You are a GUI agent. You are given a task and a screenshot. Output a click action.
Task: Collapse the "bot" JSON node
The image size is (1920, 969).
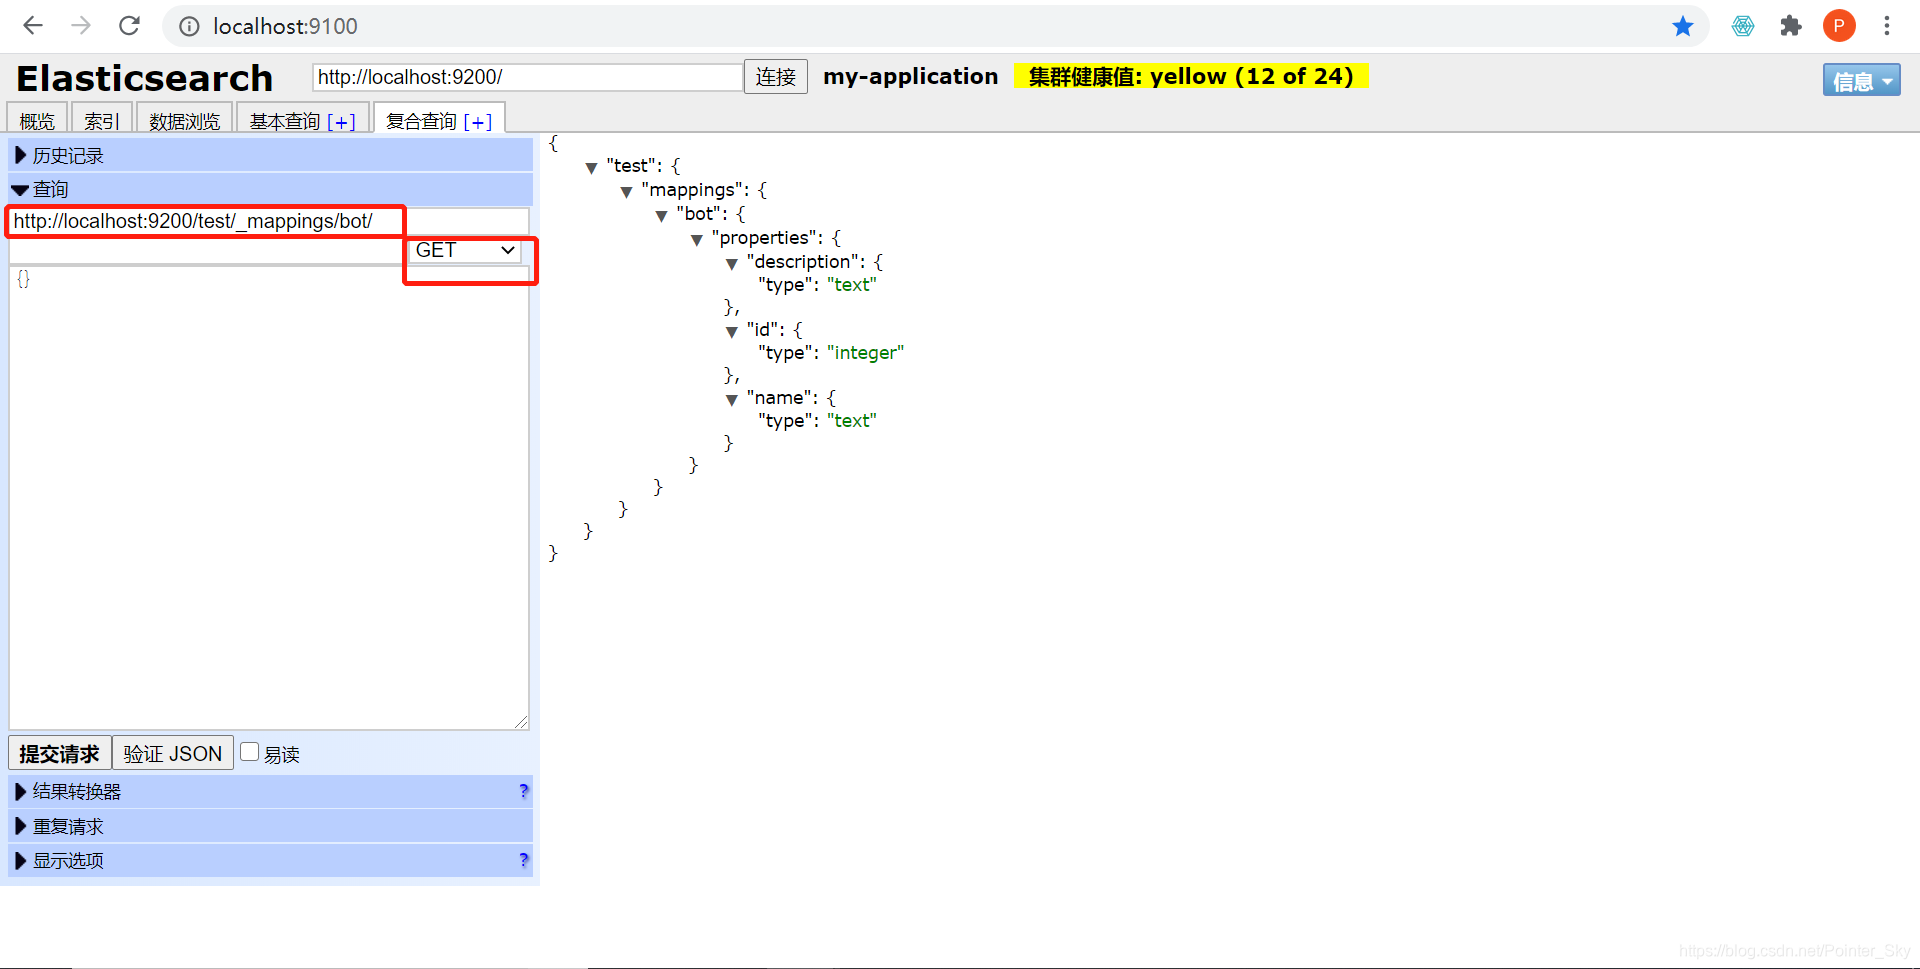pyautogui.click(x=661, y=215)
